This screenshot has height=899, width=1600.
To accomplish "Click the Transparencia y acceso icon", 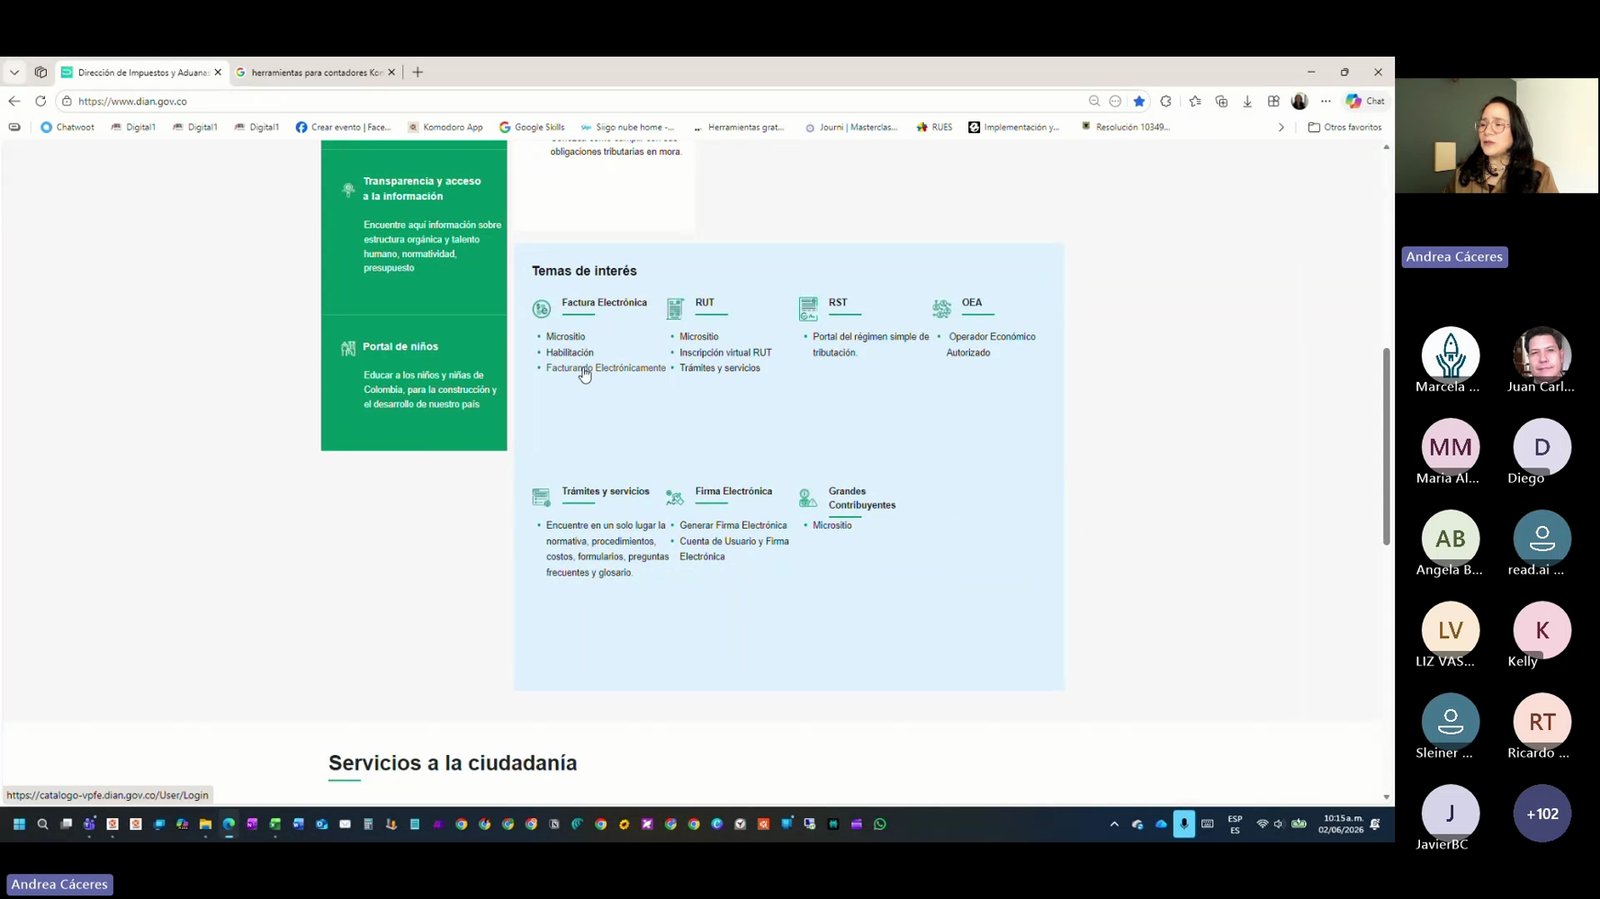I will [348, 189].
